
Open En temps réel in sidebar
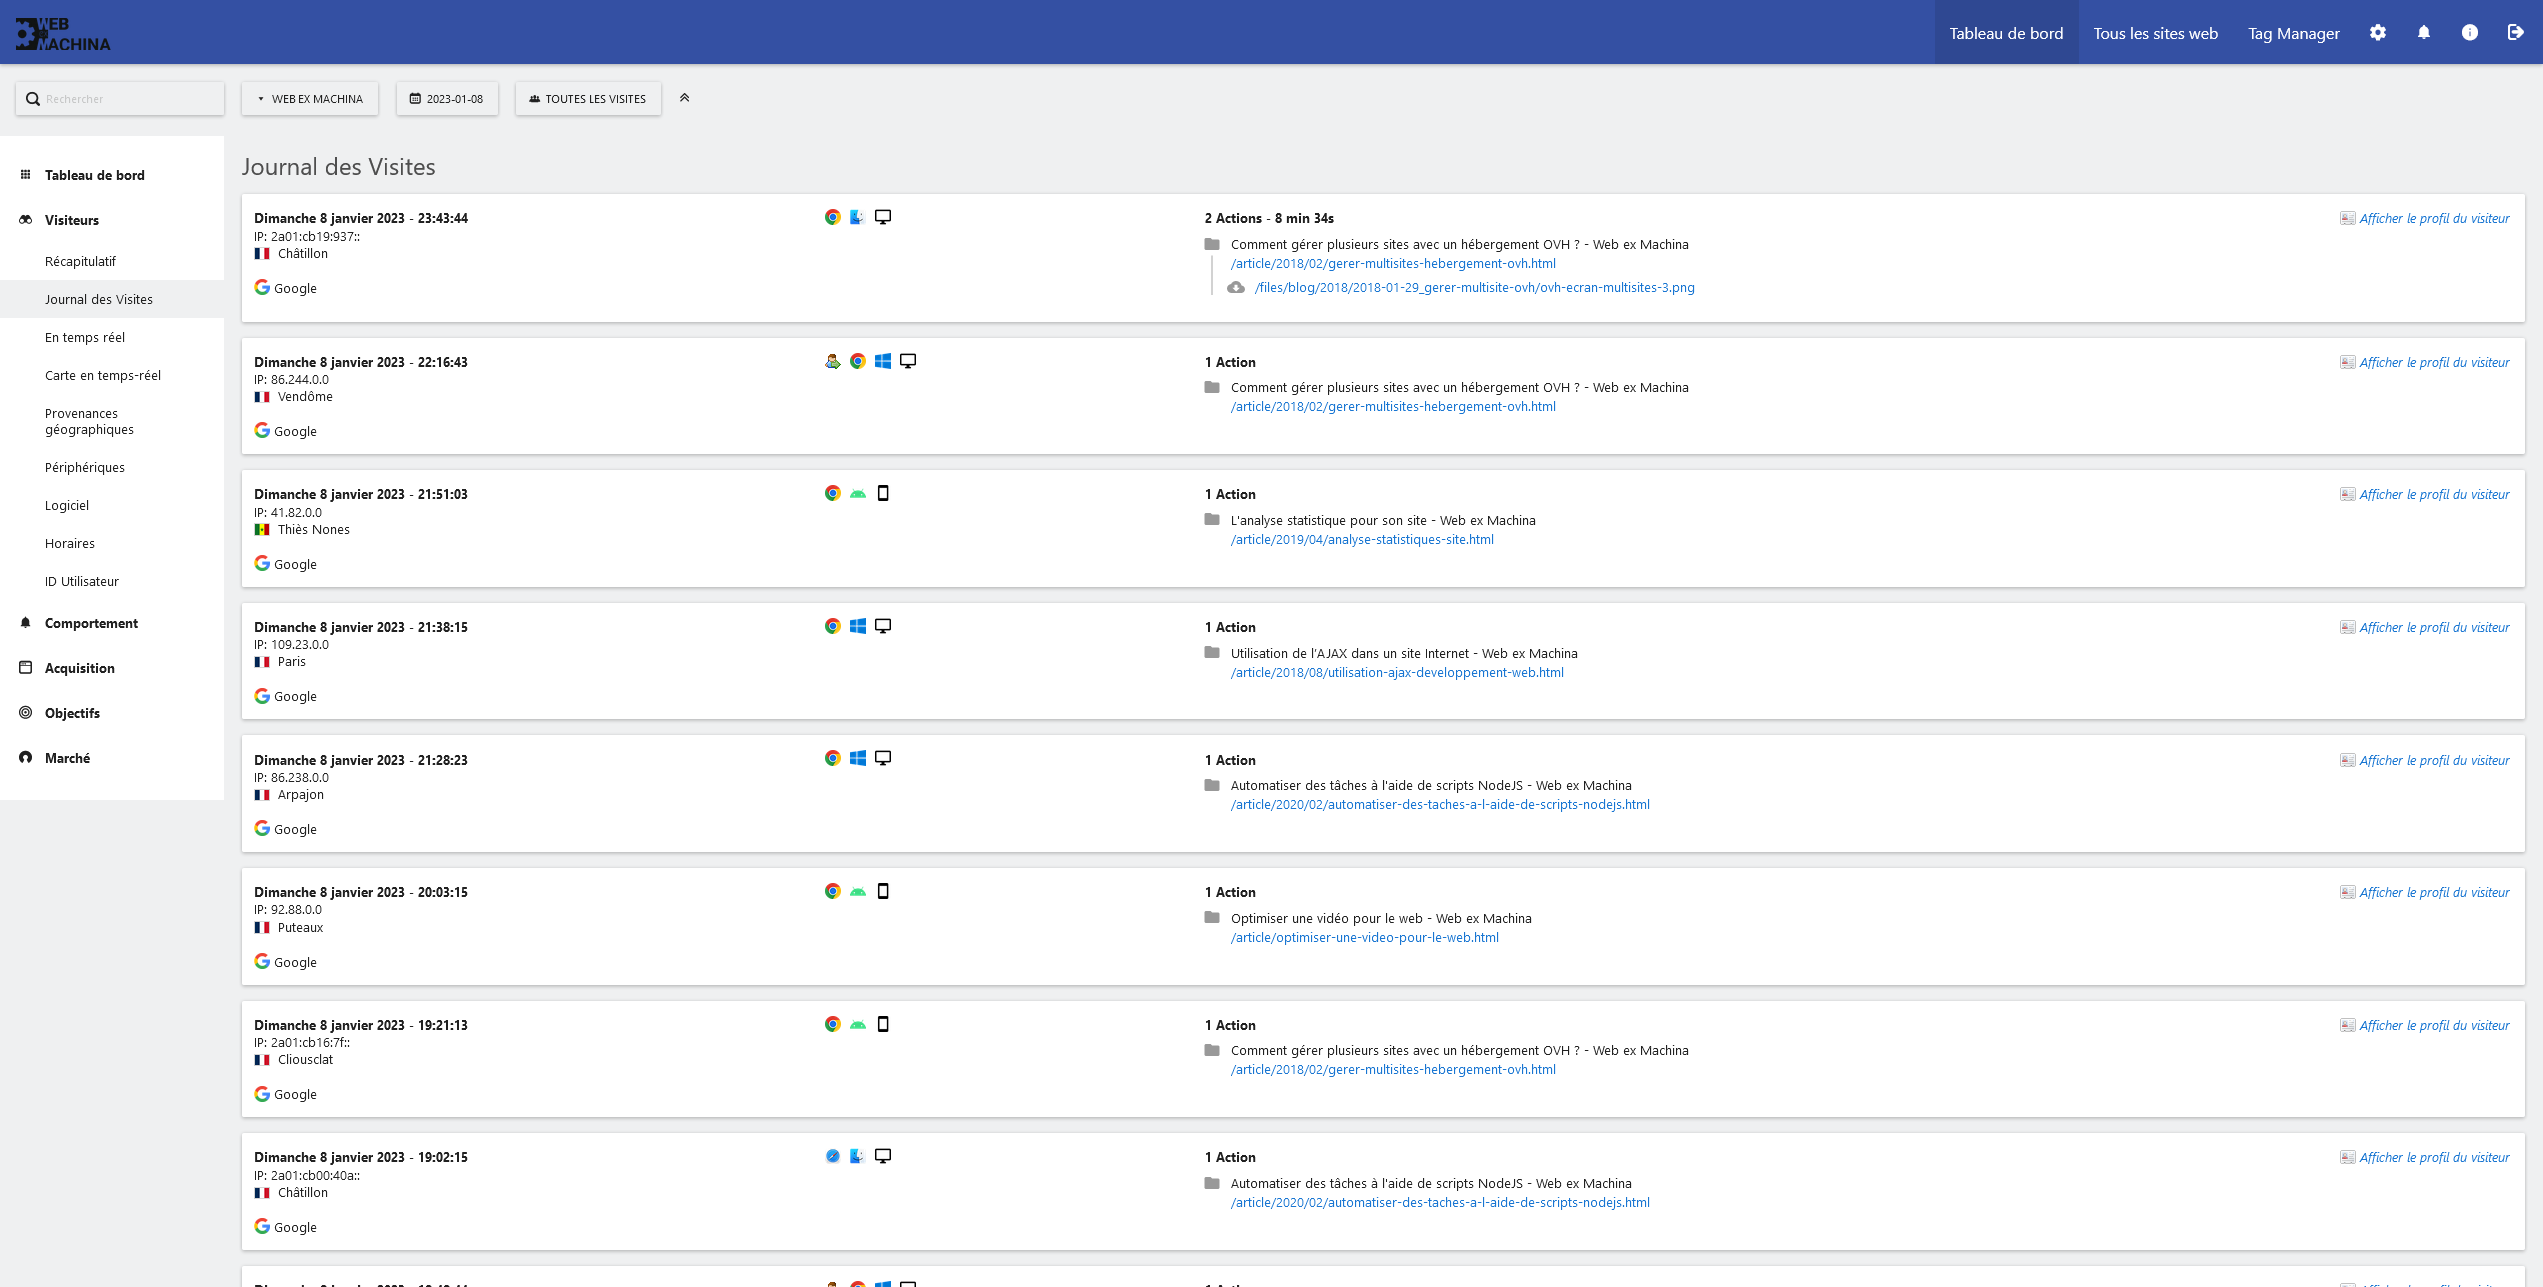85,337
